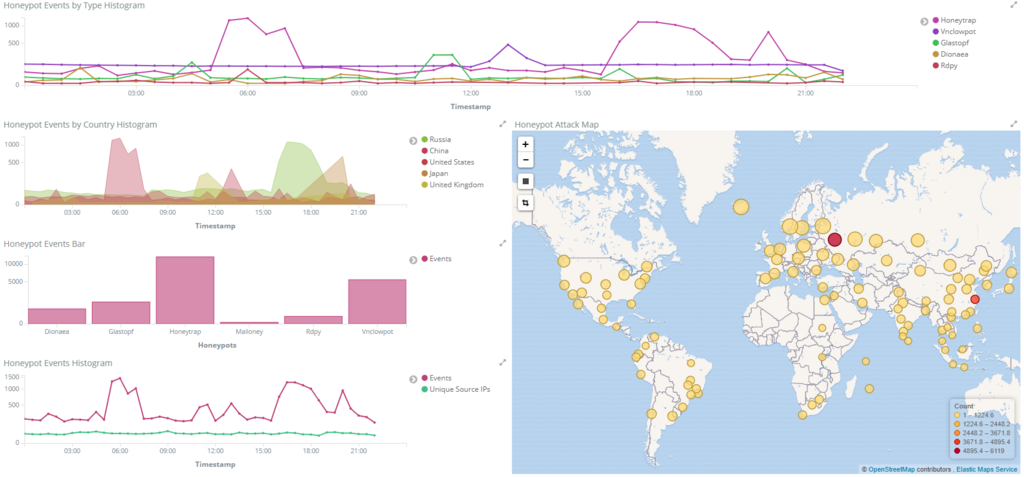Click the Japan orange legend dot

point(424,173)
